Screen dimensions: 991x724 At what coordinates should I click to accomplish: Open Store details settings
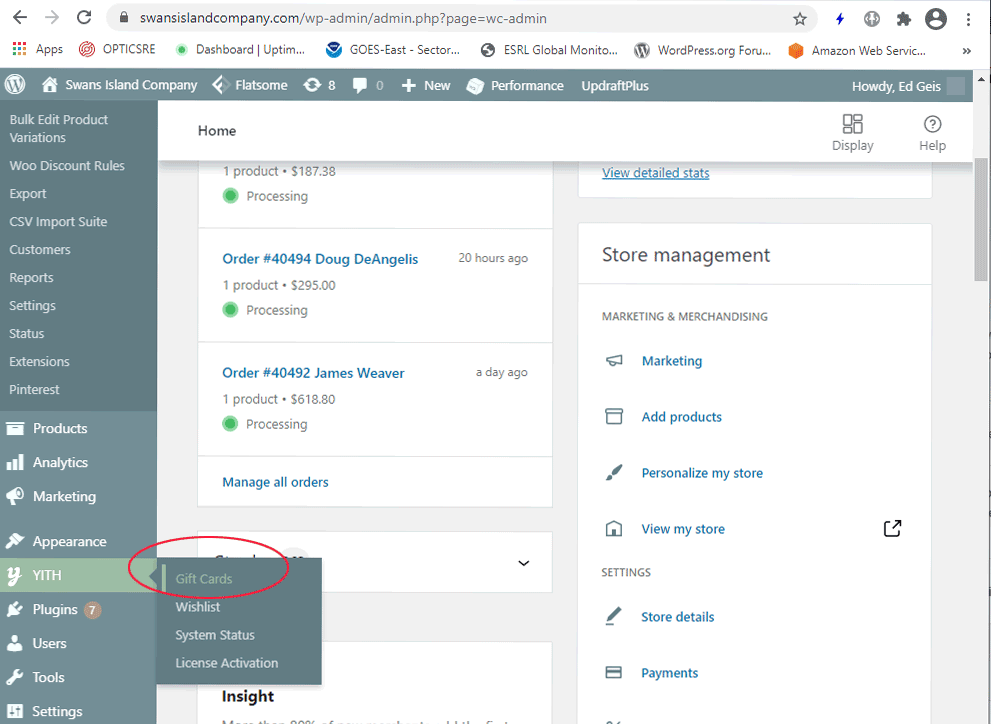[678, 617]
